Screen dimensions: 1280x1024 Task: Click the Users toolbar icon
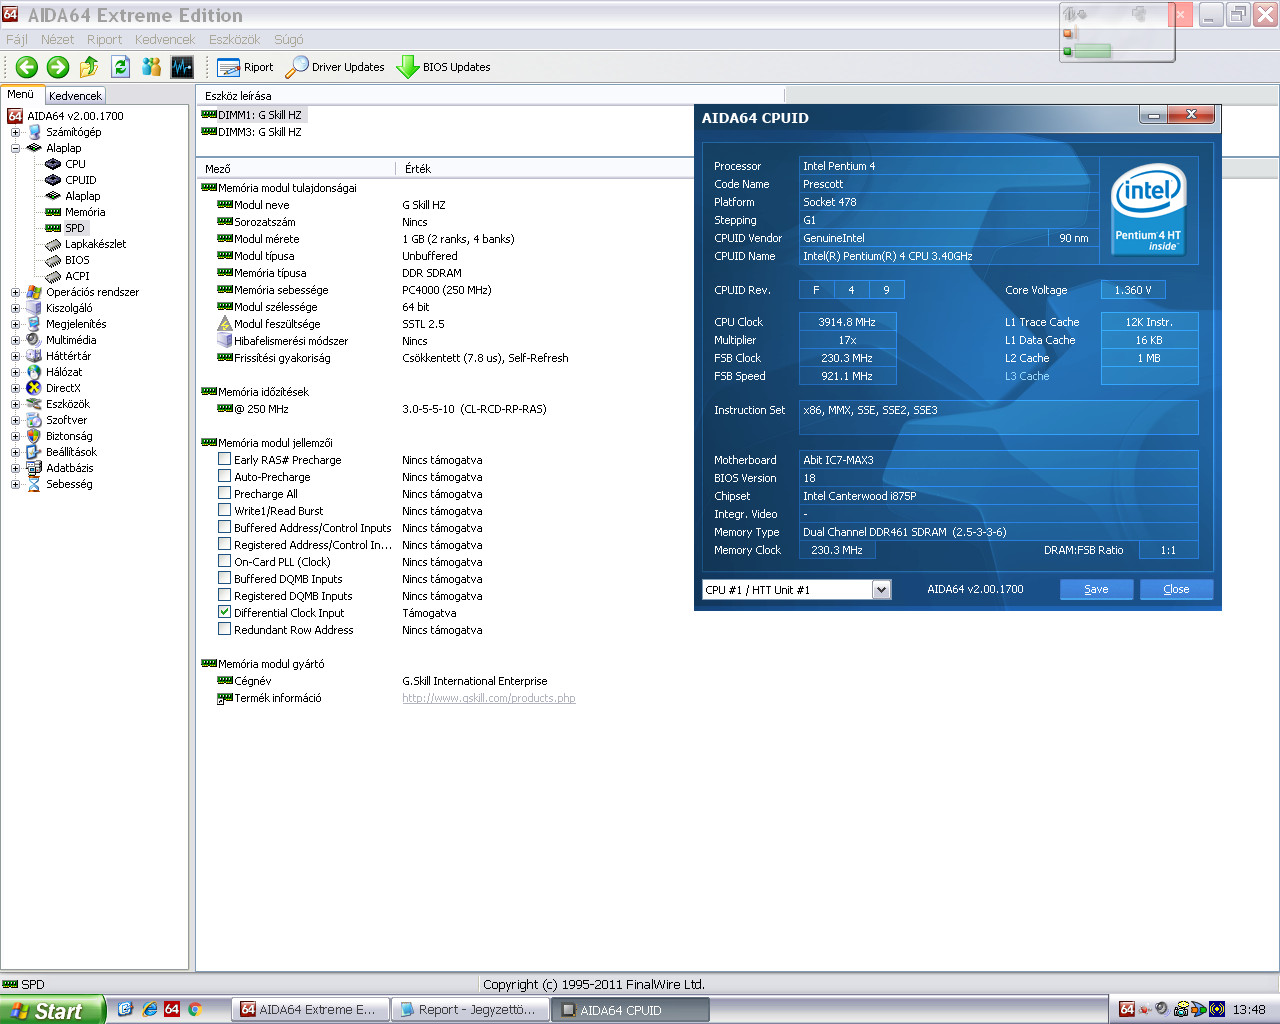pos(152,67)
